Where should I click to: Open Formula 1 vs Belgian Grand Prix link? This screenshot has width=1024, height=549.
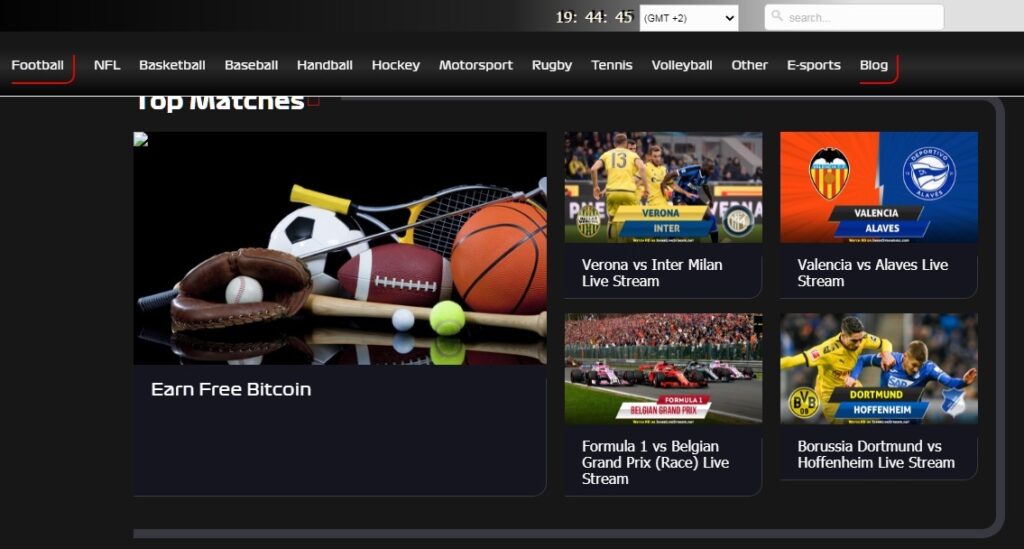pos(655,462)
